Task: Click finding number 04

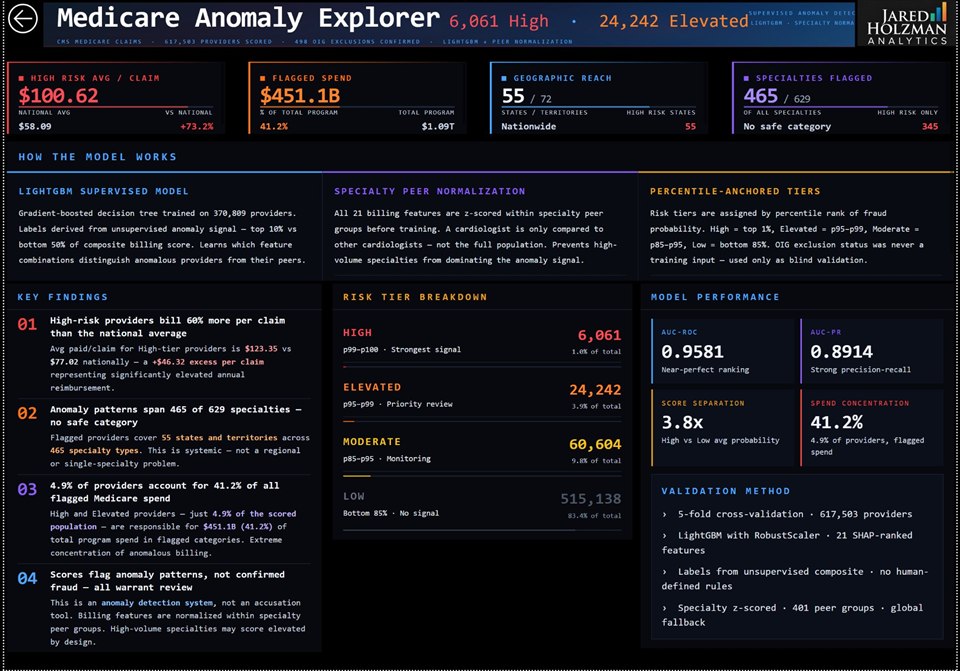Action: click(x=27, y=579)
